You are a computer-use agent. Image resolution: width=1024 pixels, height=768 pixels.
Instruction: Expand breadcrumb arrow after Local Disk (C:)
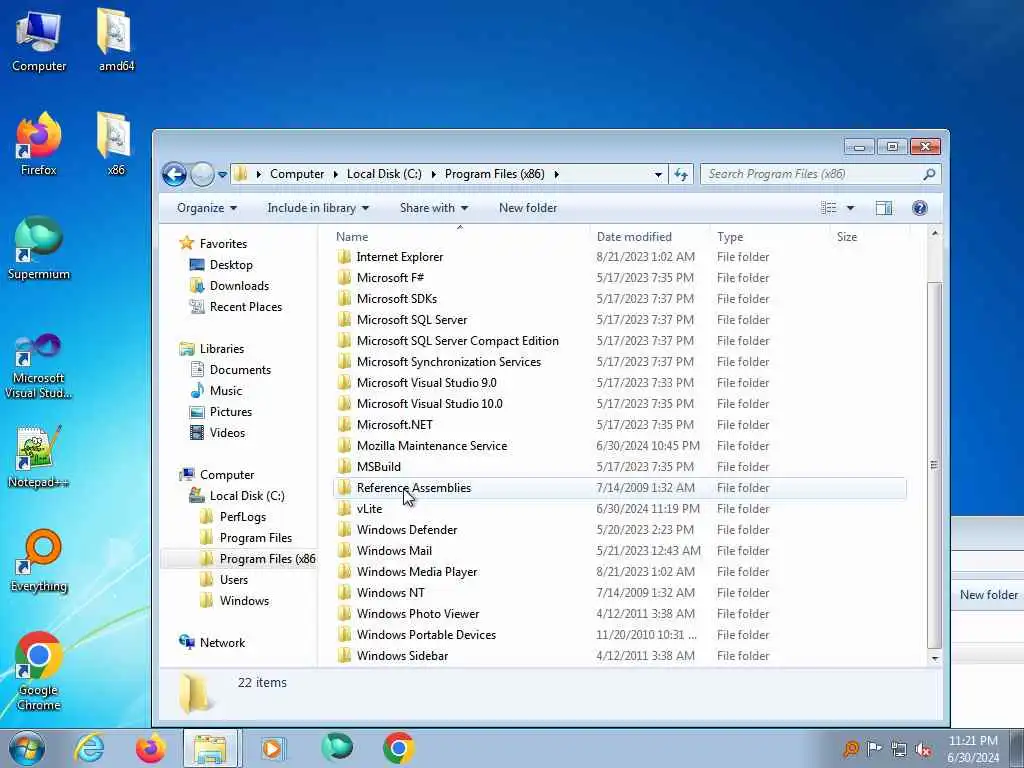[433, 174]
